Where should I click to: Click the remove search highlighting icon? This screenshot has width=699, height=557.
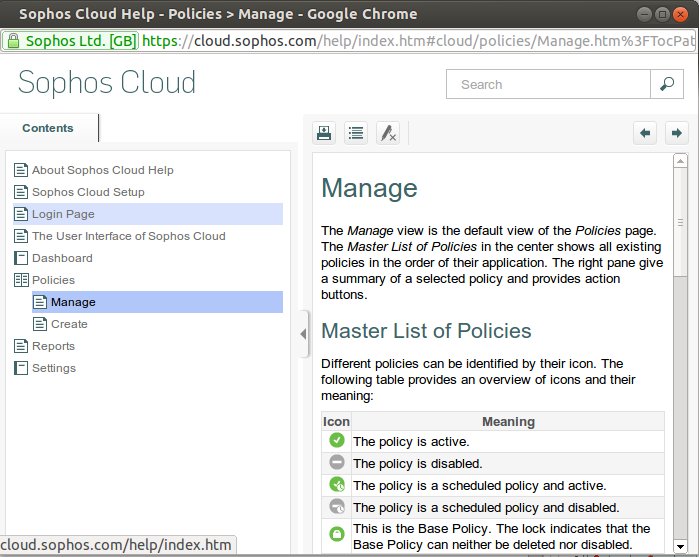point(388,133)
